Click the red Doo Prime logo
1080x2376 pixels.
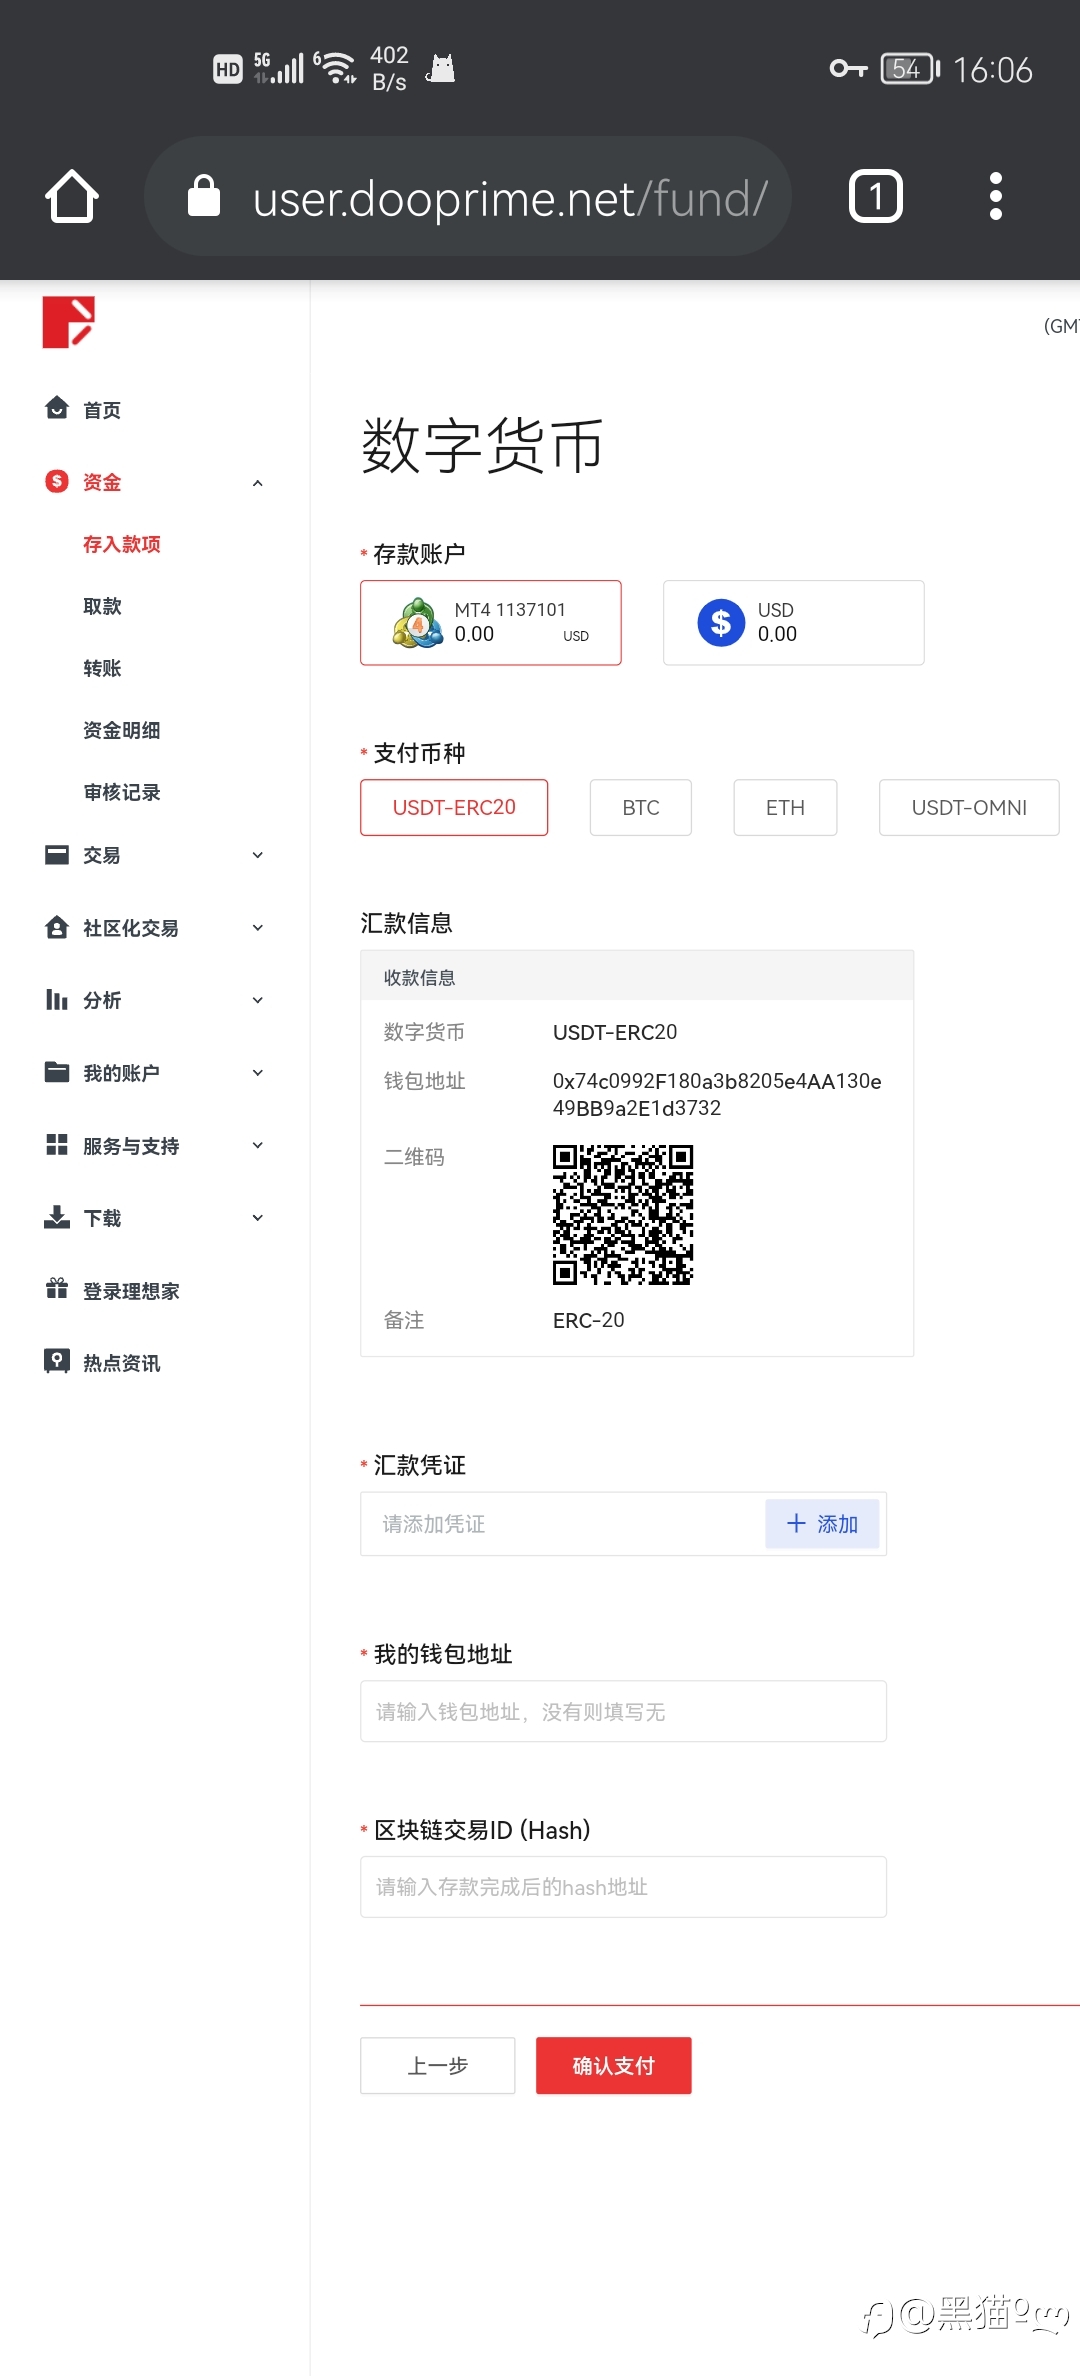(69, 322)
